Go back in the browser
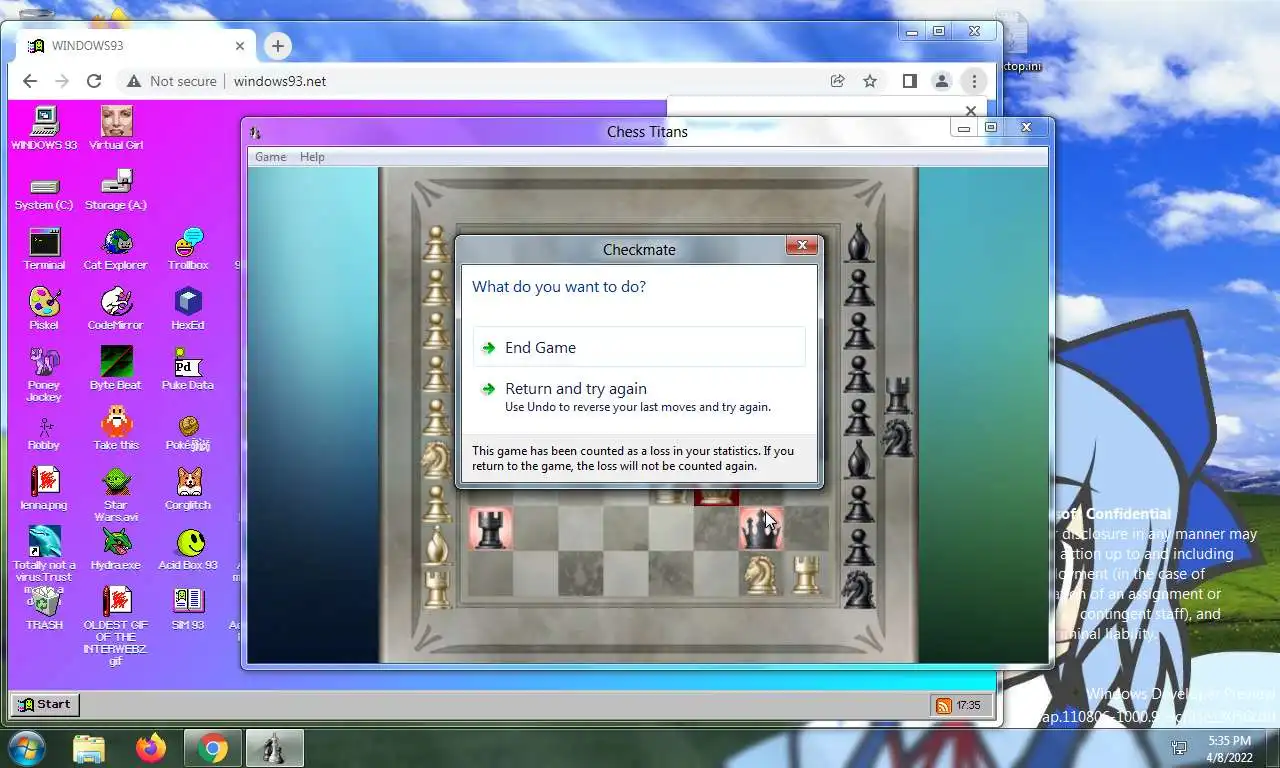This screenshot has height=768, width=1280. click(29, 81)
